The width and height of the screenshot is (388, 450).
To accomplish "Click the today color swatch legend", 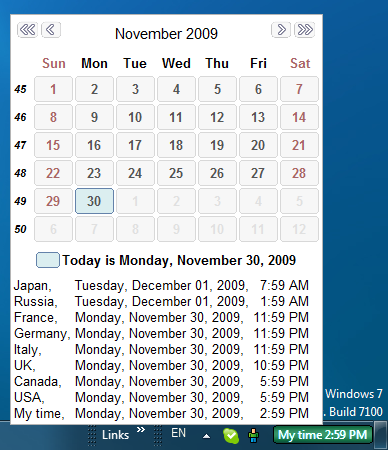I will point(48,260).
